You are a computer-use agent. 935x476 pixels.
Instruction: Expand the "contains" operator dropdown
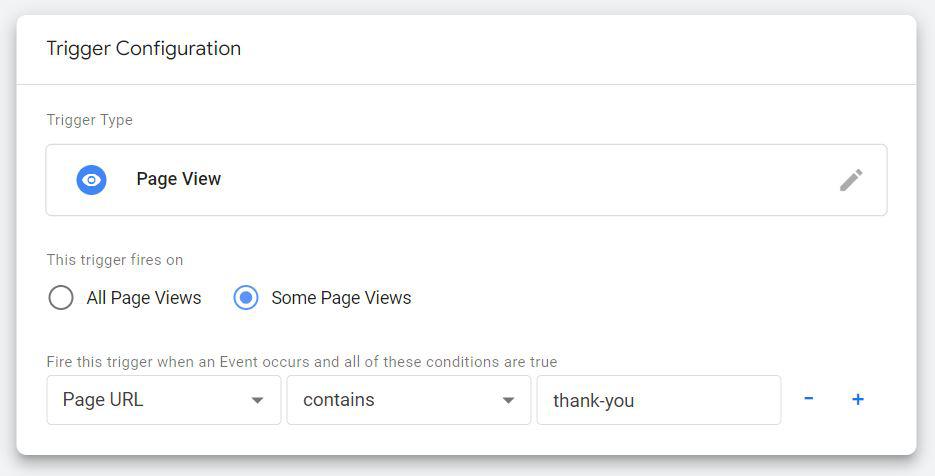click(408, 400)
